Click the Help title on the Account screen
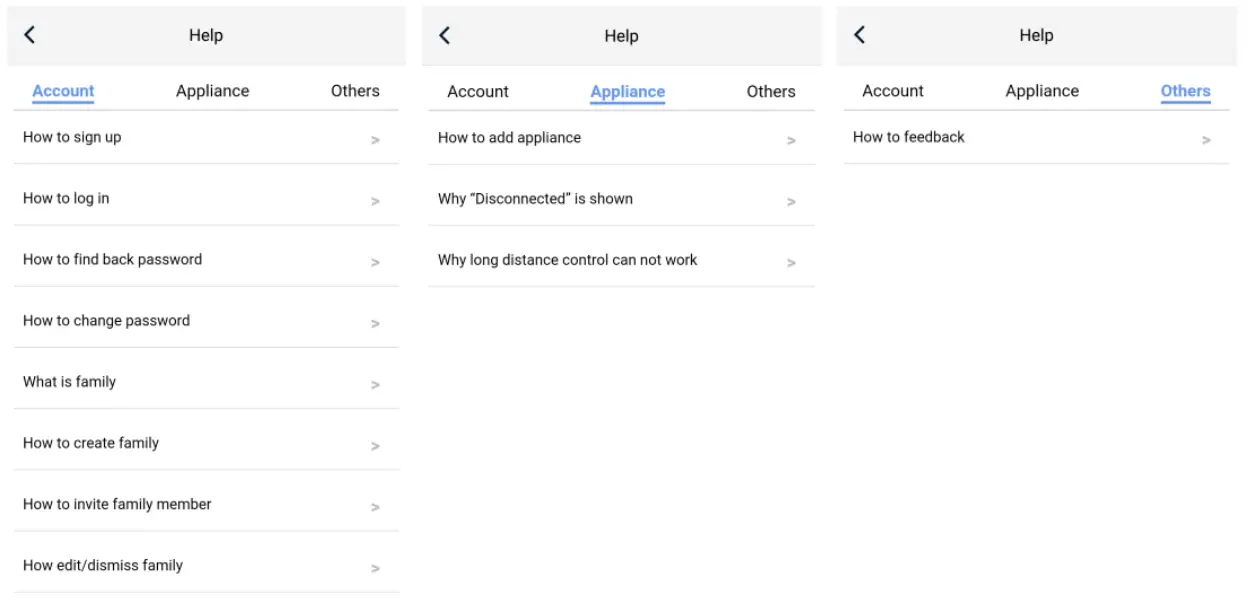Image resolution: width=1251 pixels, height=609 pixels. click(206, 34)
